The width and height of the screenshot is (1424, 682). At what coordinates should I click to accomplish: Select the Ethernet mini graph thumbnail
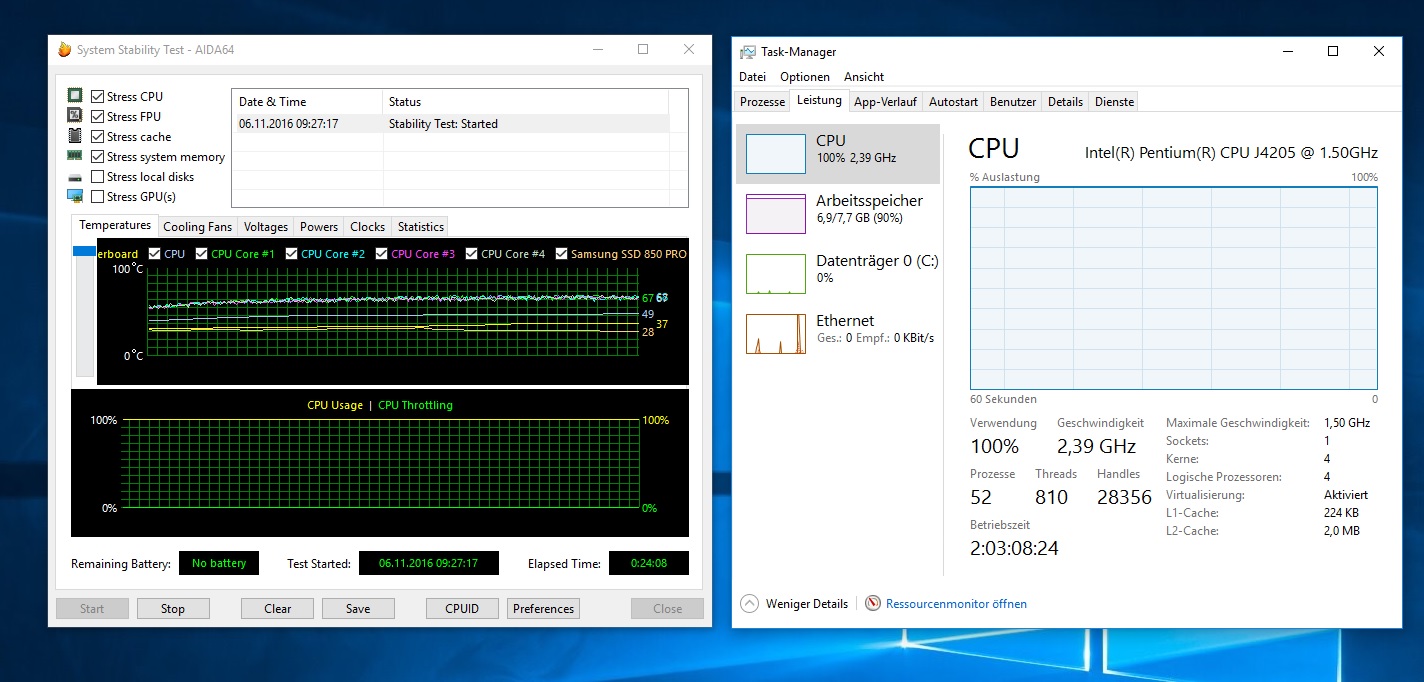[776, 334]
